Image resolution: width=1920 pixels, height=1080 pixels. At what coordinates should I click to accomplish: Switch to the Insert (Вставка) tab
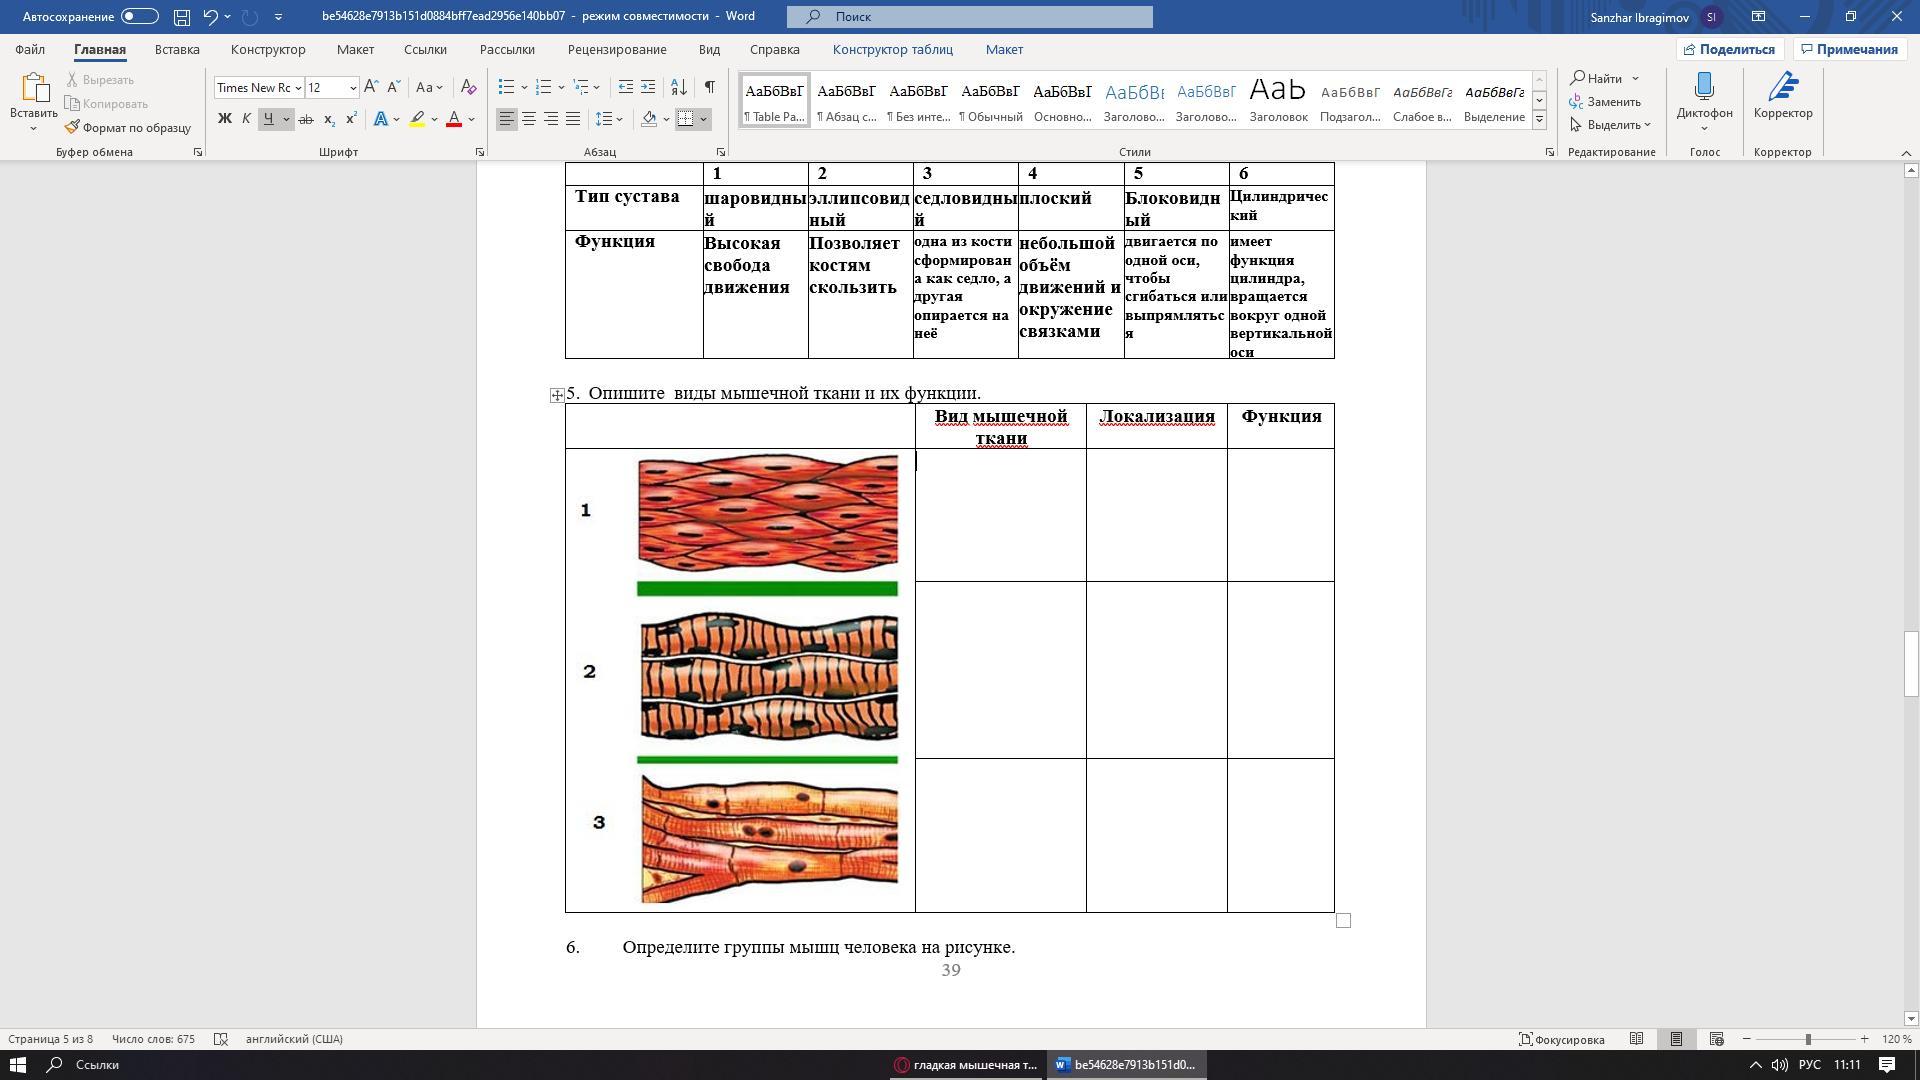point(177,49)
